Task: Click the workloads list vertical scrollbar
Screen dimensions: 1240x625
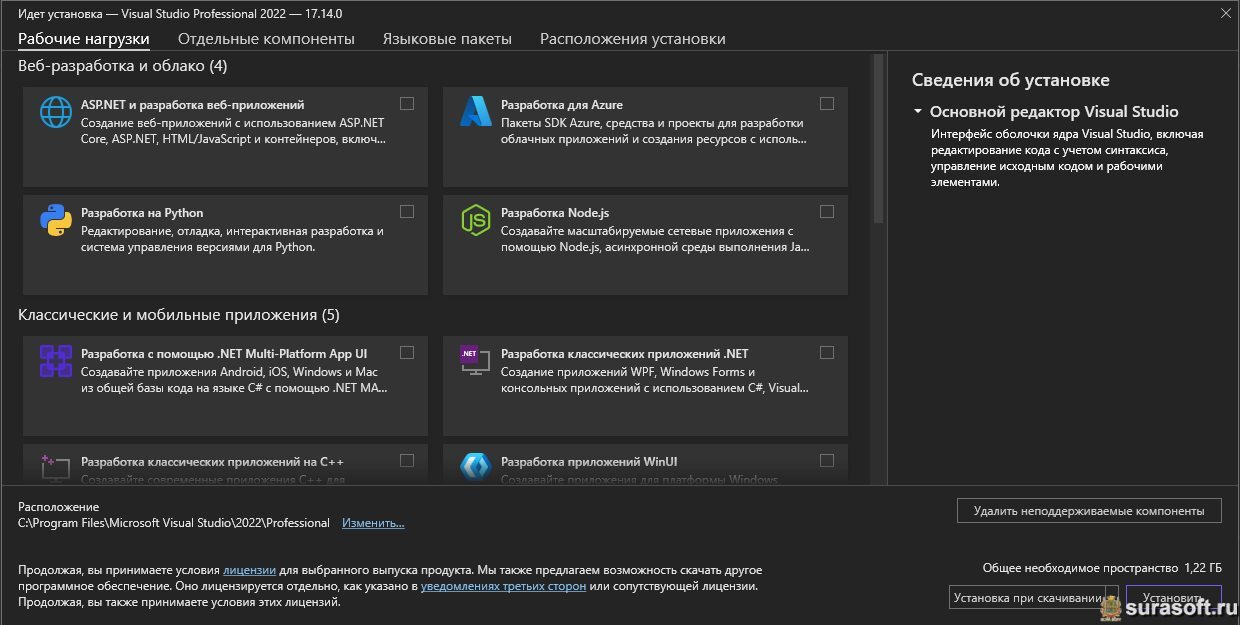Action: coord(878,140)
